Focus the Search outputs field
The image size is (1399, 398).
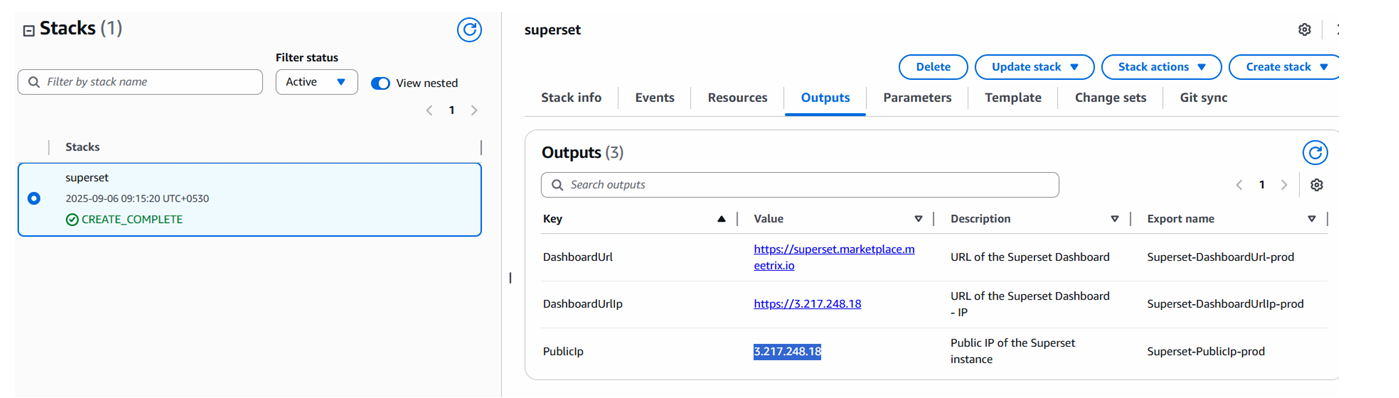(x=800, y=185)
